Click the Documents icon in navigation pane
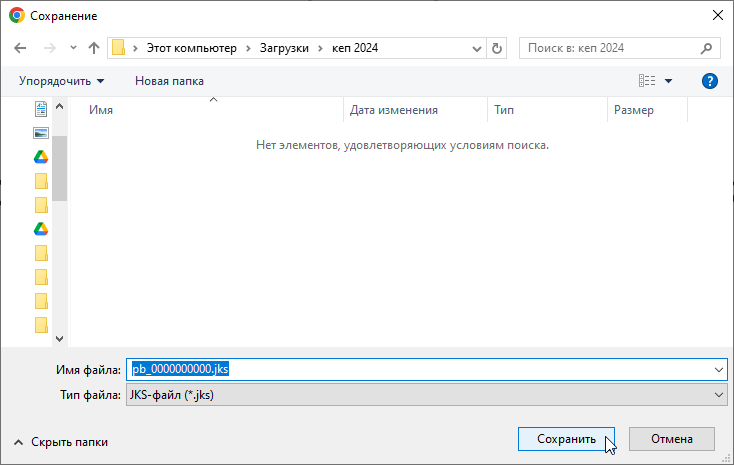 pos(41,108)
